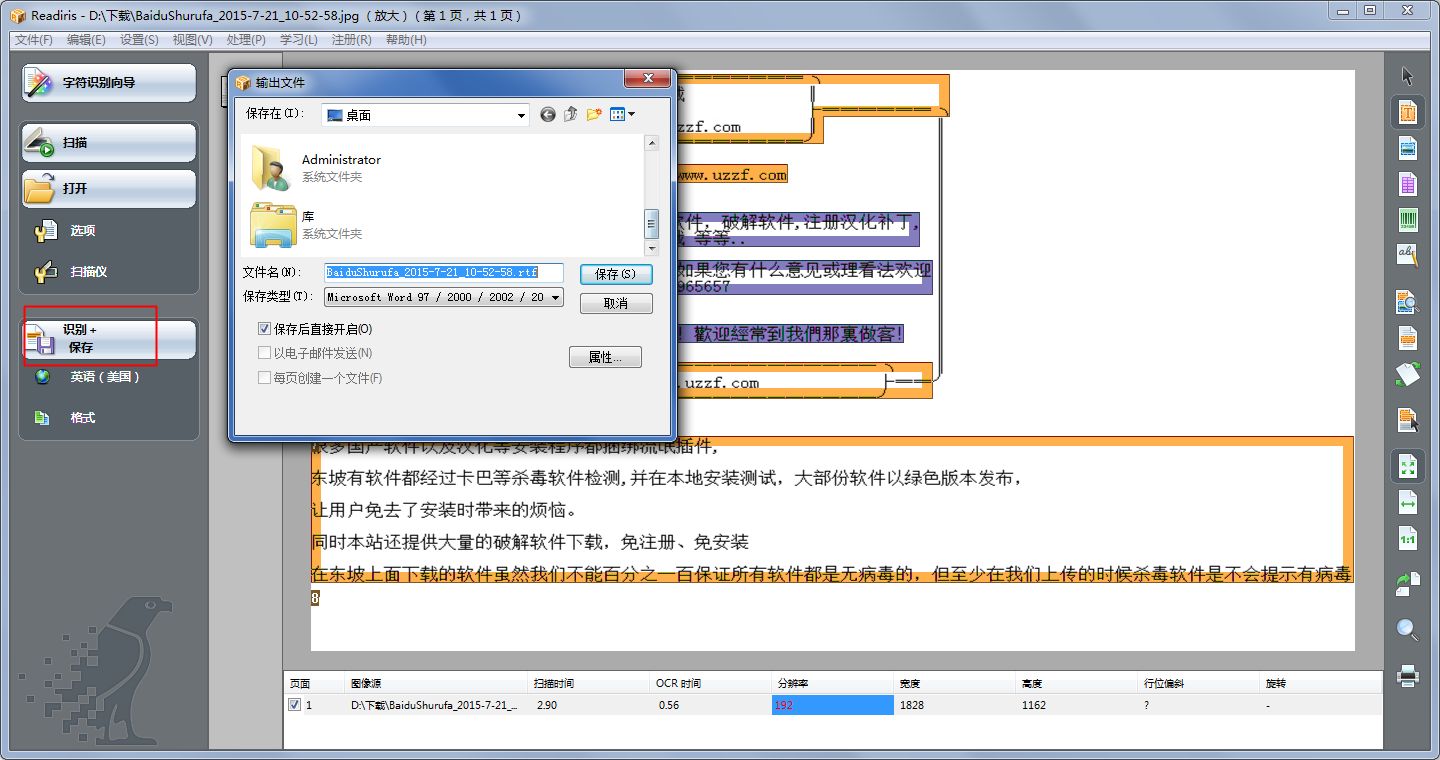Image resolution: width=1440 pixels, height=760 pixels.
Task: Open the 帮助(H) menu
Action: [x=405, y=40]
